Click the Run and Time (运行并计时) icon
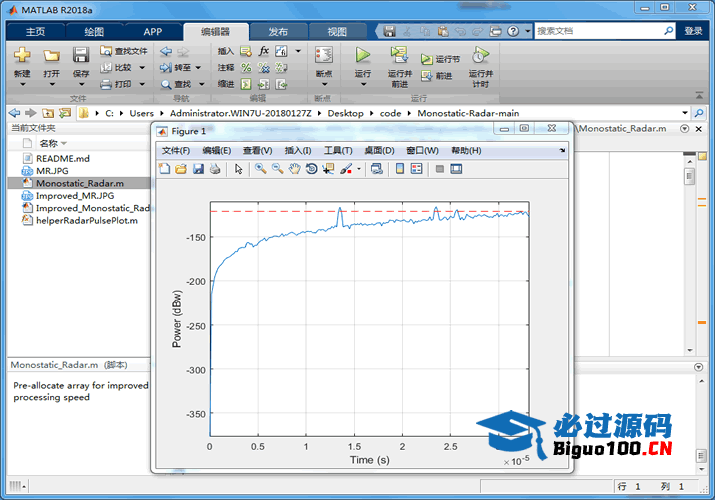715x500 pixels. point(481,55)
